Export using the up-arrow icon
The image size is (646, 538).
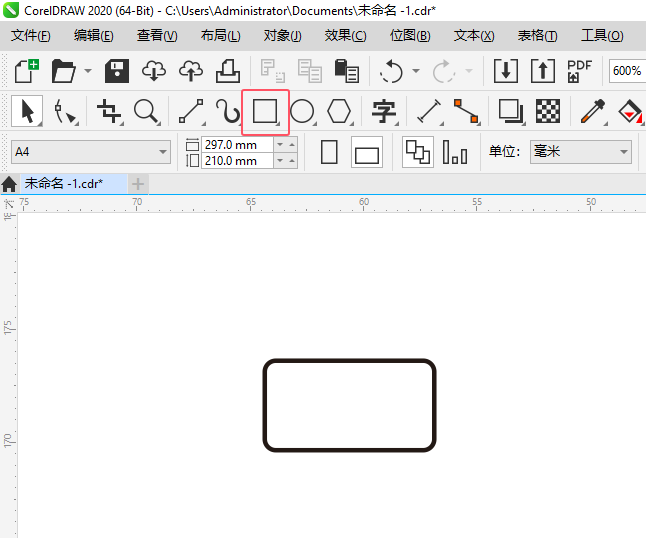click(543, 71)
